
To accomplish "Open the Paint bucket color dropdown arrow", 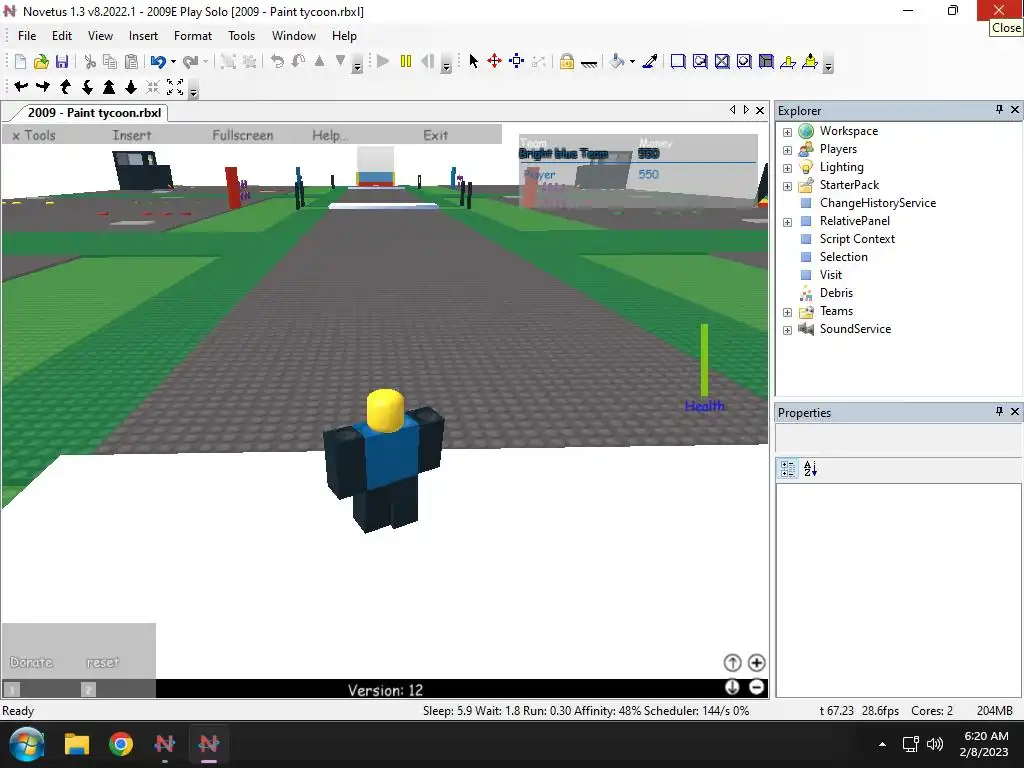I will click(632, 61).
